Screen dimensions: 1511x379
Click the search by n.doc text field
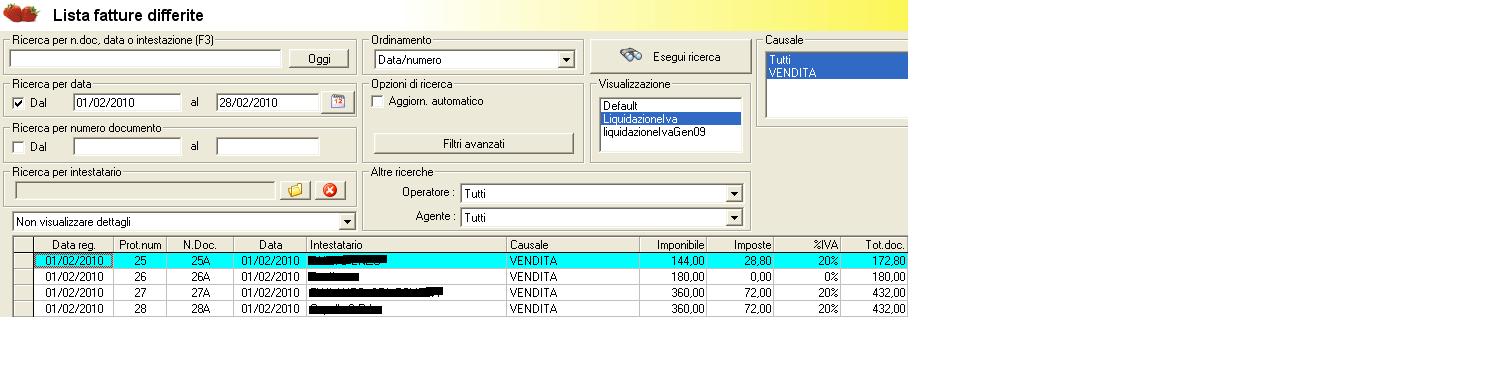(x=146, y=59)
